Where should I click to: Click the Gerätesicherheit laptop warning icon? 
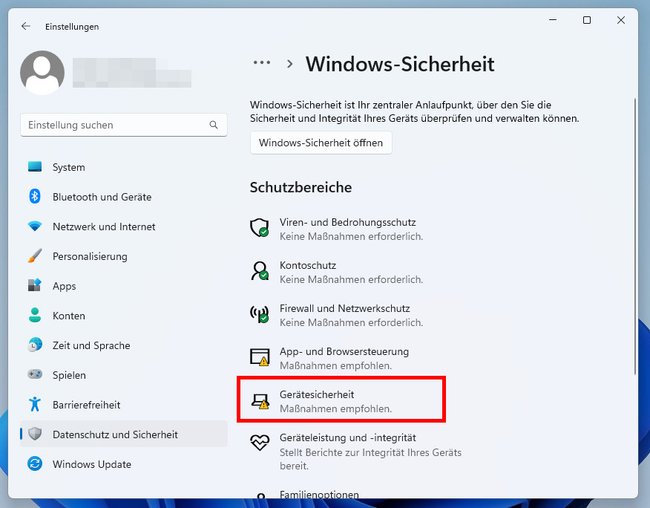tap(260, 401)
